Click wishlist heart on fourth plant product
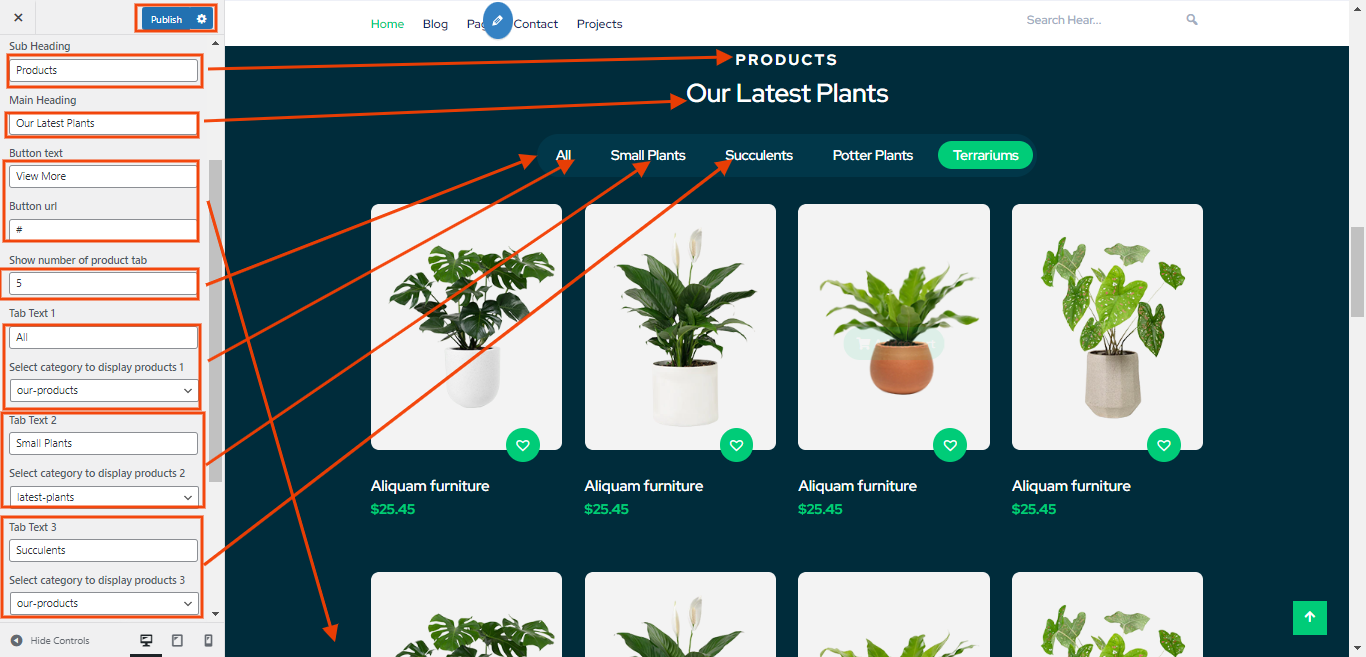The image size is (1366, 657). [x=1164, y=445]
